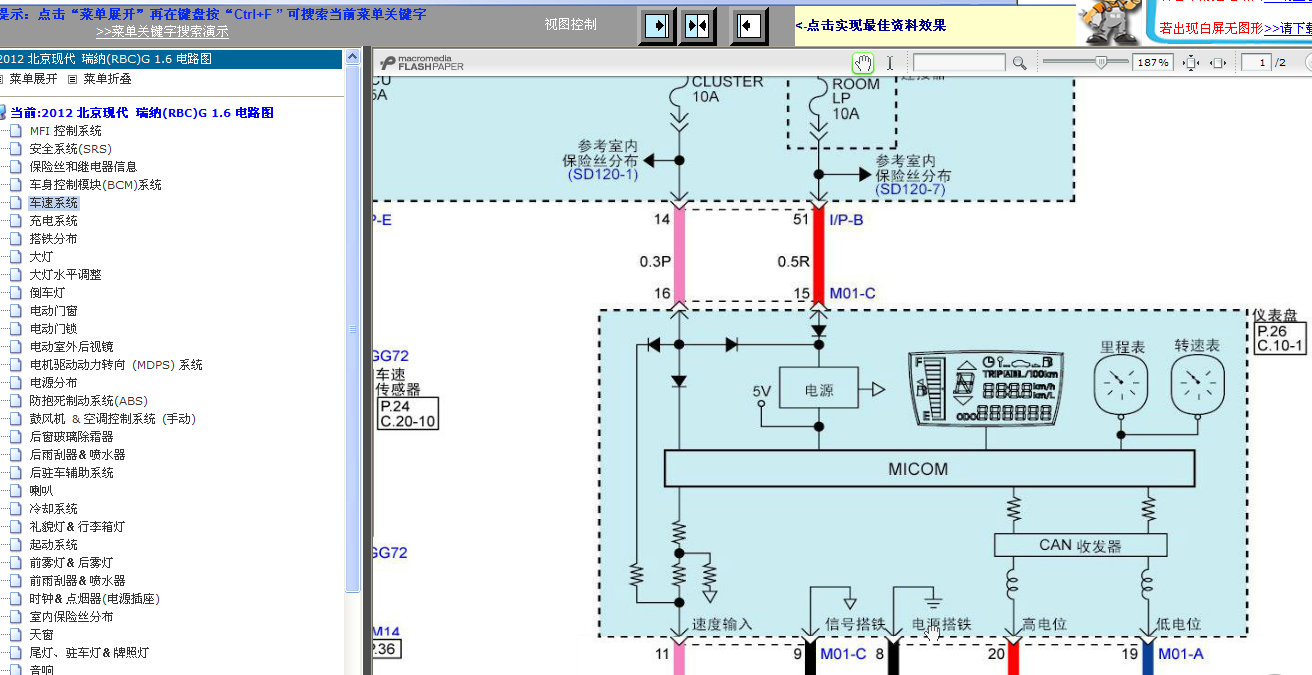1312x675 pixels.
Task: Click the FlashPaper zoom slider handle
Action: tap(1100, 63)
